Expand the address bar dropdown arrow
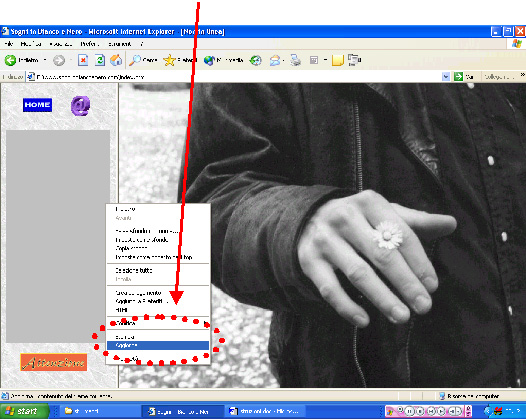Screen dimensions: 526x419 pyautogui.click(x=445, y=77)
